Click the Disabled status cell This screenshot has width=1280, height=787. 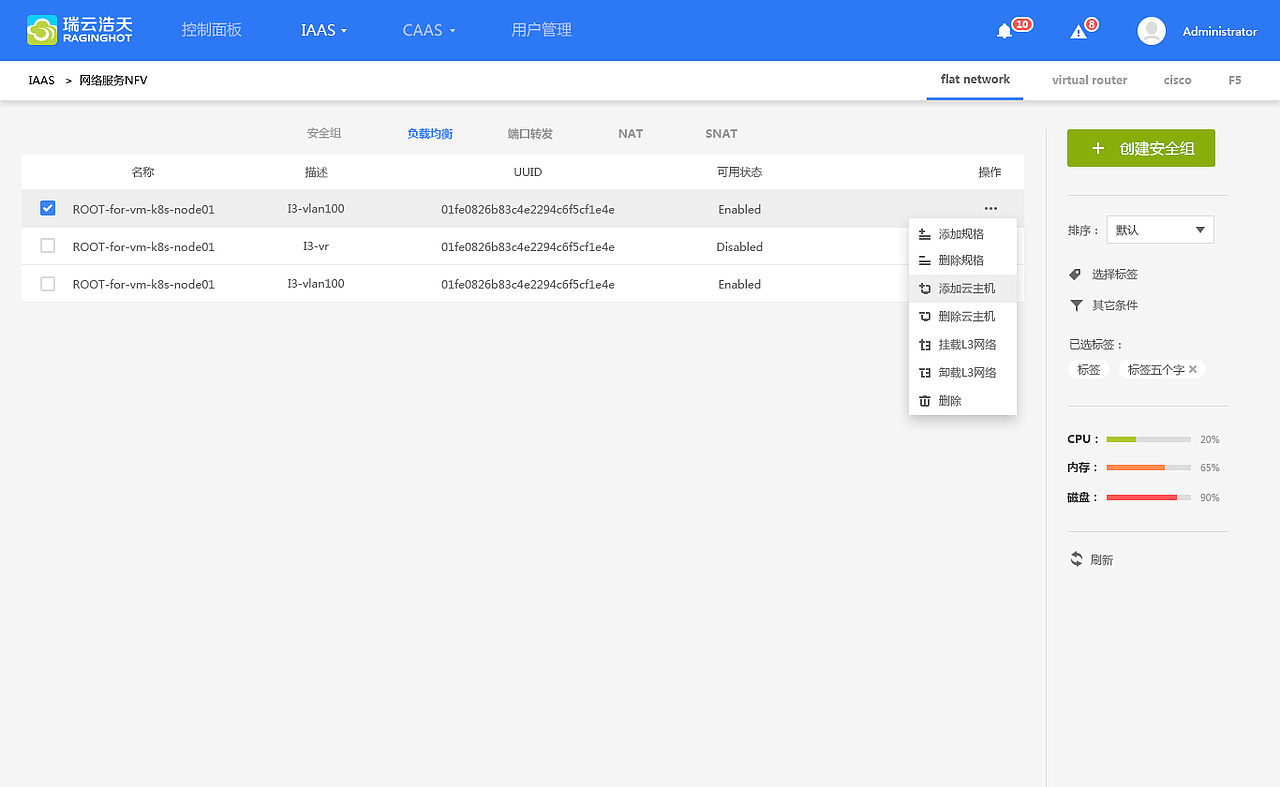pyautogui.click(x=739, y=247)
